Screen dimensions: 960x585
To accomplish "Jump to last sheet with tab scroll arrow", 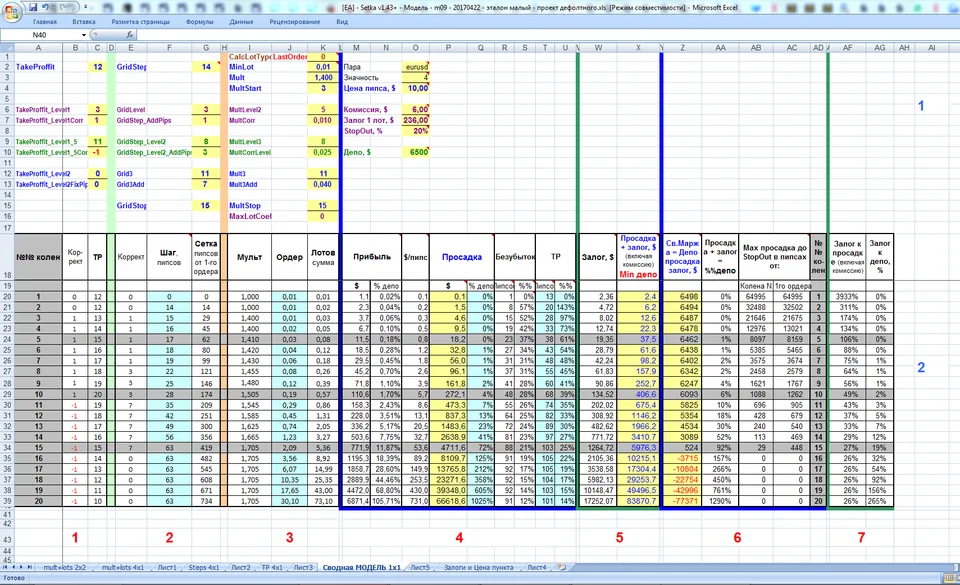I will [29, 567].
